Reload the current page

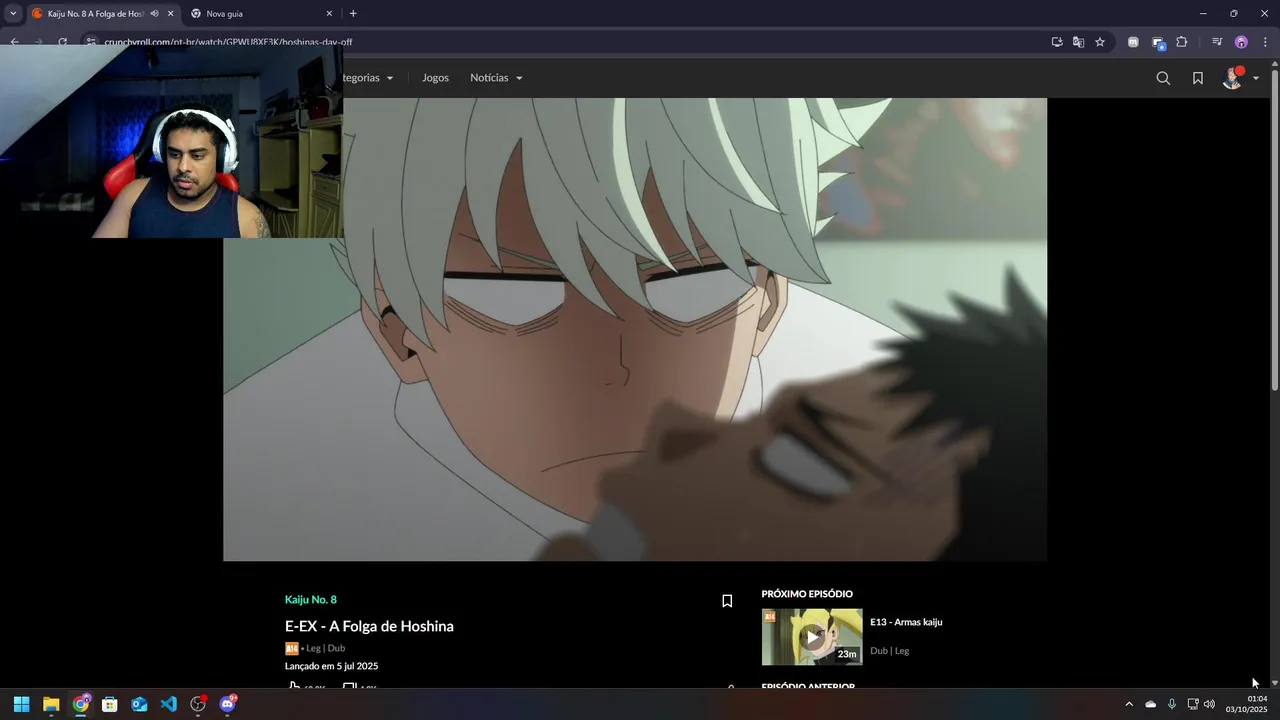pos(62,42)
